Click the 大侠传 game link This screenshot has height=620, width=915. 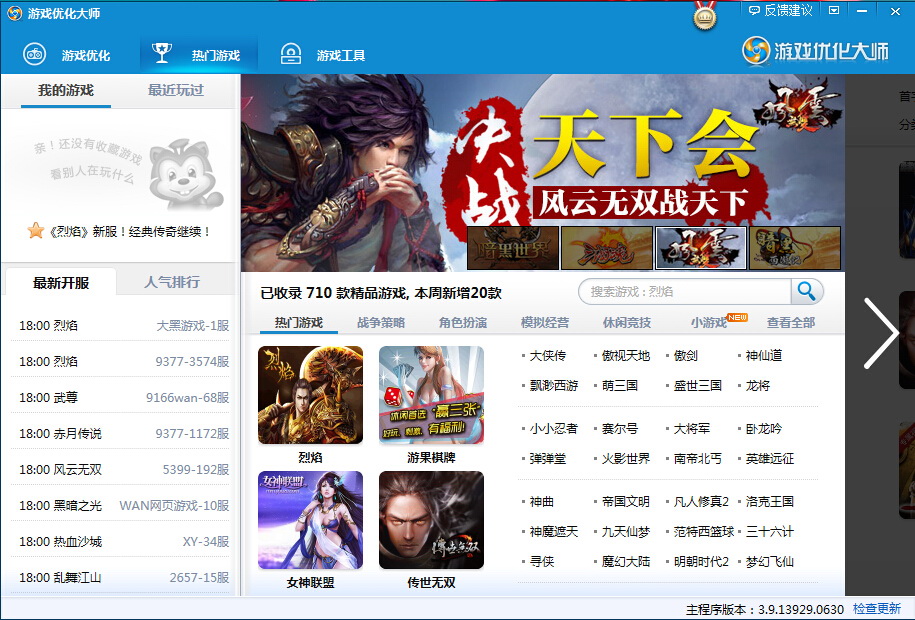point(547,356)
